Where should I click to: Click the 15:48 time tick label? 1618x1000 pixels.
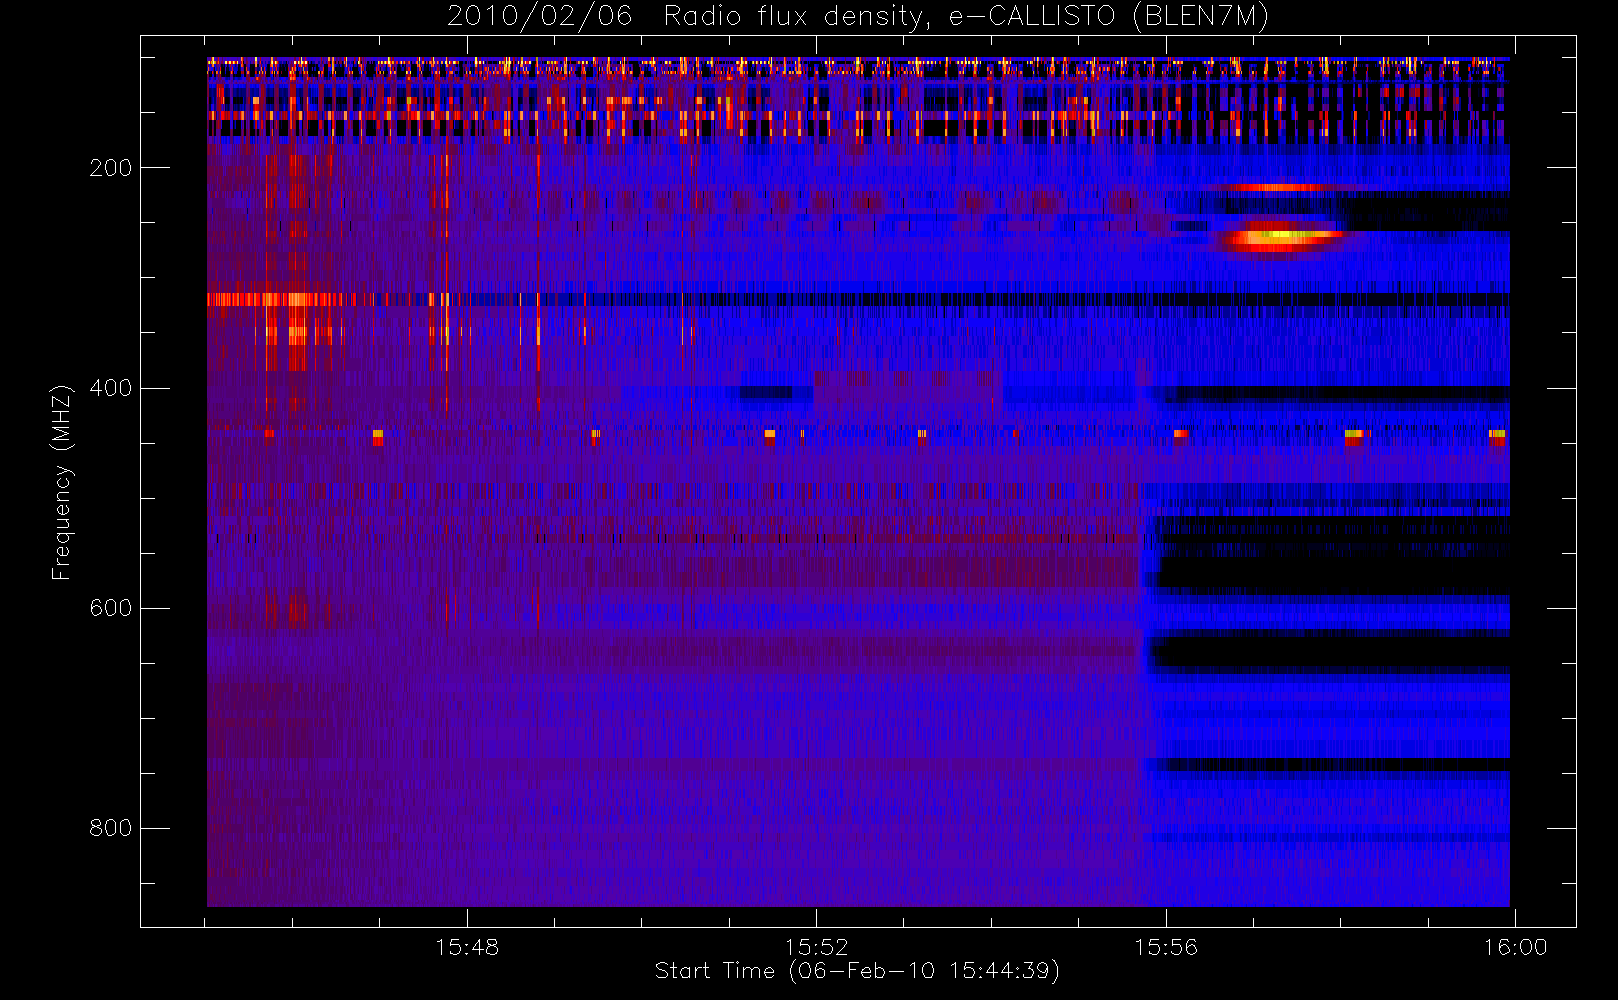(x=467, y=947)
